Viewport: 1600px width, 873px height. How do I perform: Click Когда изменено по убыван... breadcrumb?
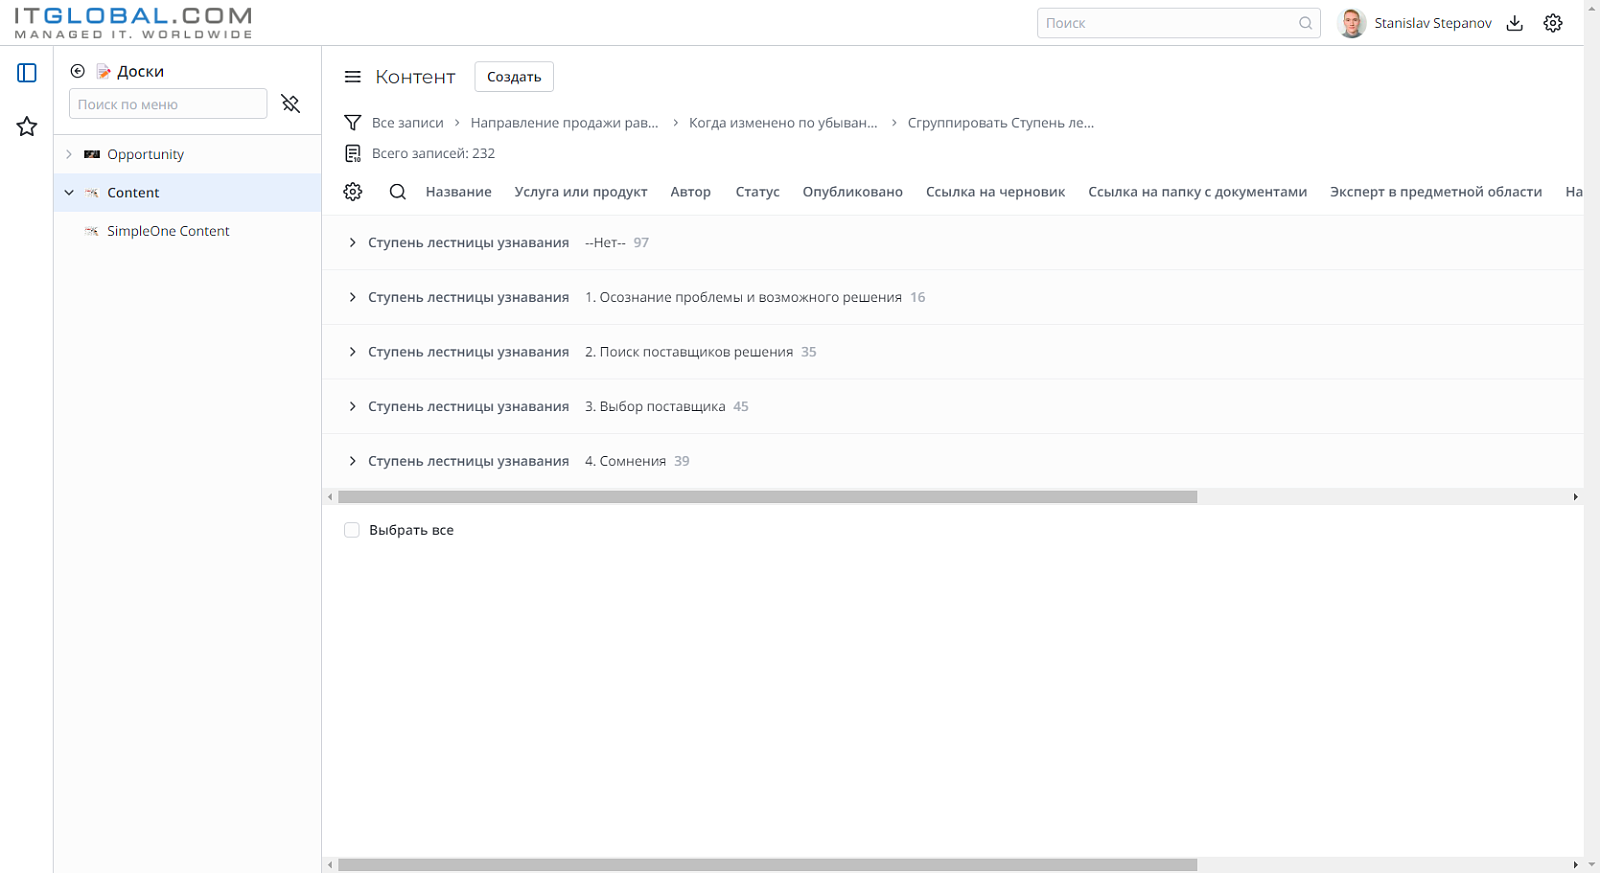(x=783, y=123)
